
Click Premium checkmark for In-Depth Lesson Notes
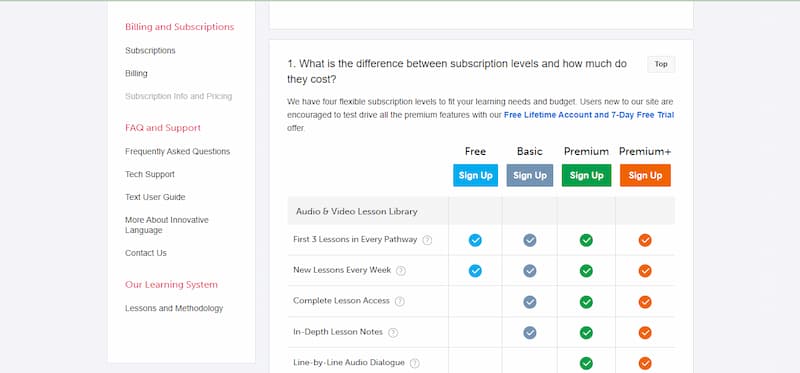click(586, 333)
